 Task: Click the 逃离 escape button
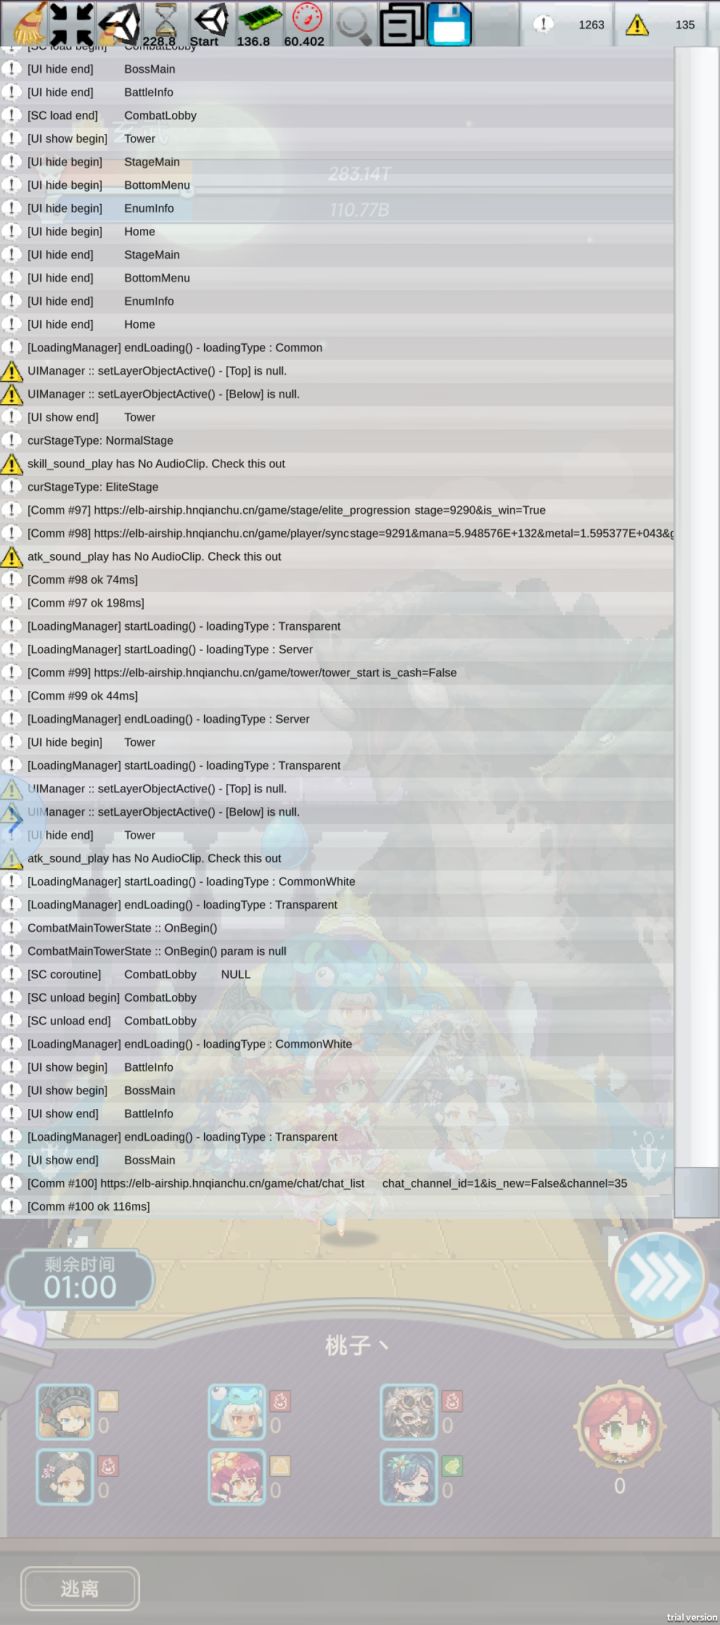[80, 1588]
